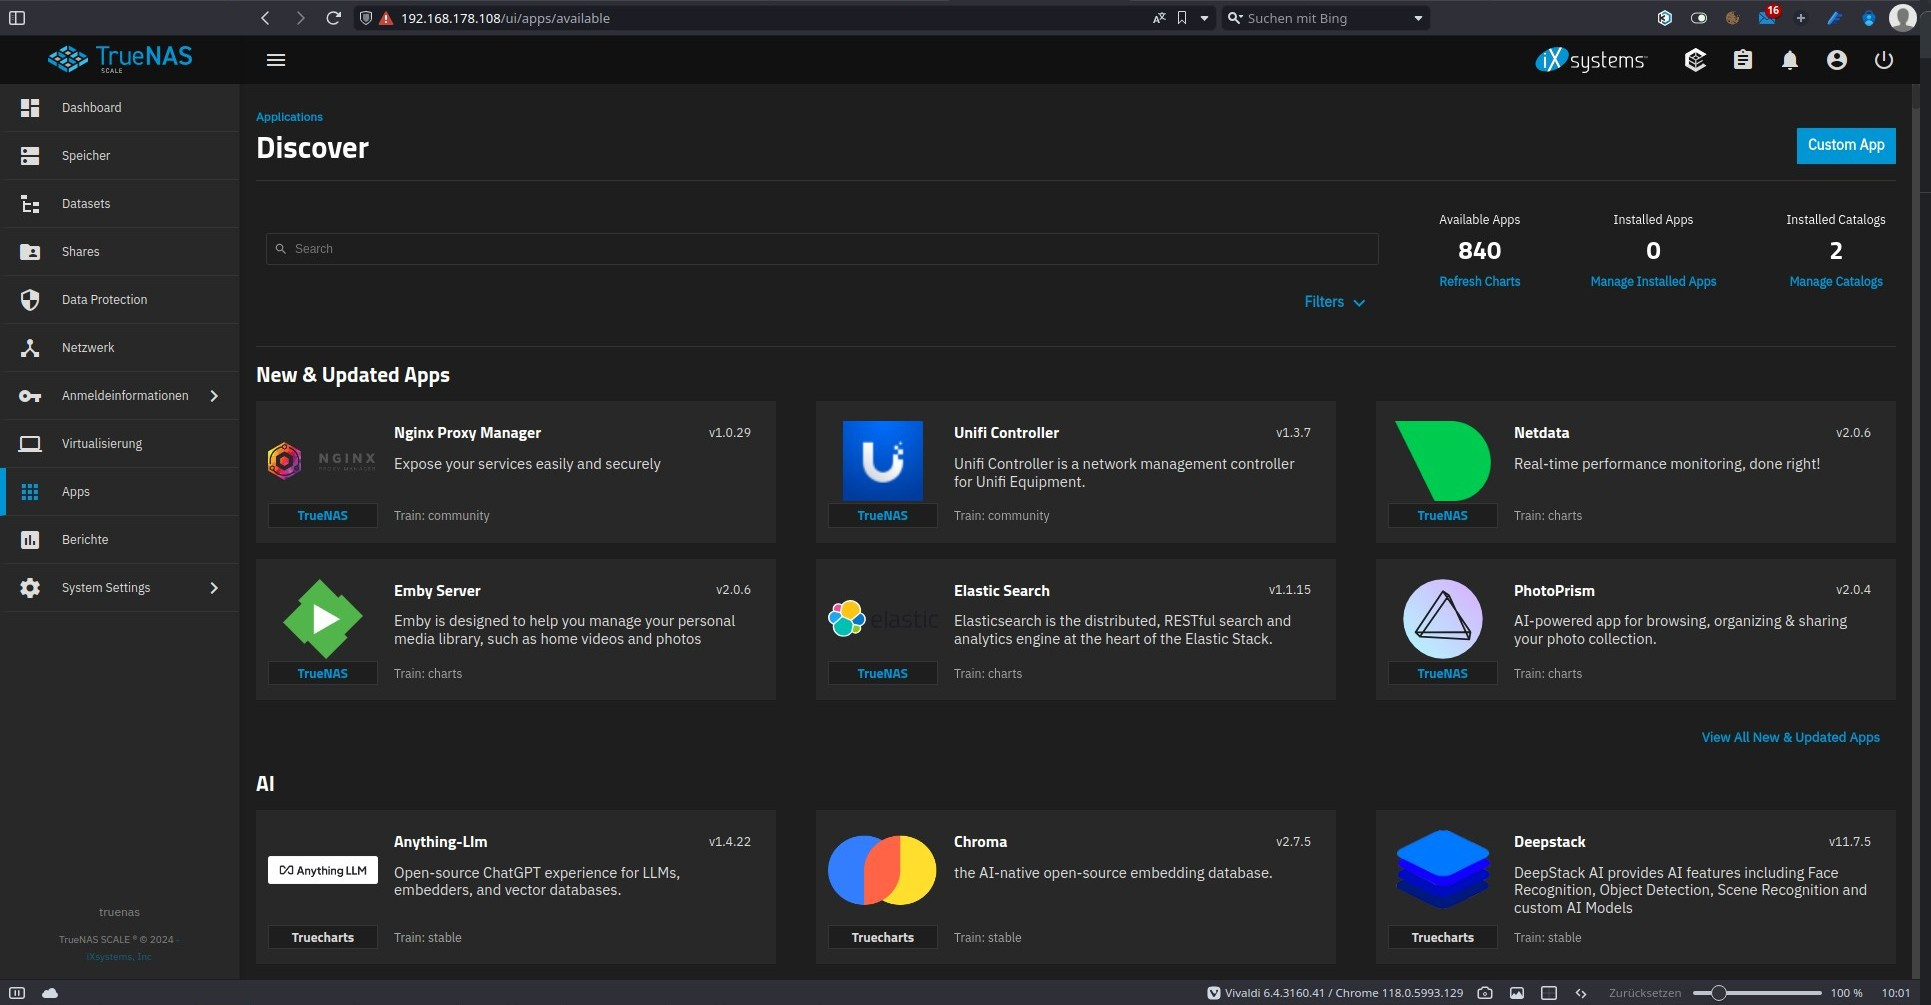This screenshot has width=1931, height=1005.
Task: Click the Apps grid icon
Action: [30, 492]
